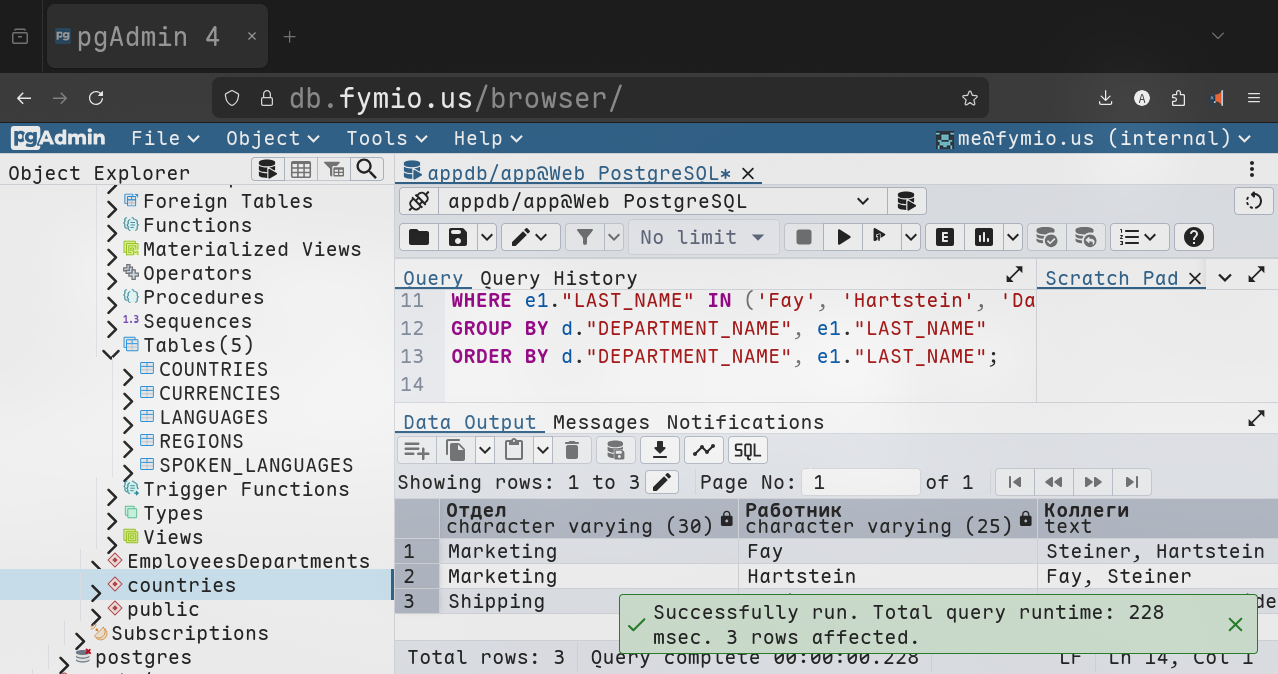The width and height of the screenshot is (1278, 674).
Task: Run the query with Execute button
Action: click(x=844, y=237)
